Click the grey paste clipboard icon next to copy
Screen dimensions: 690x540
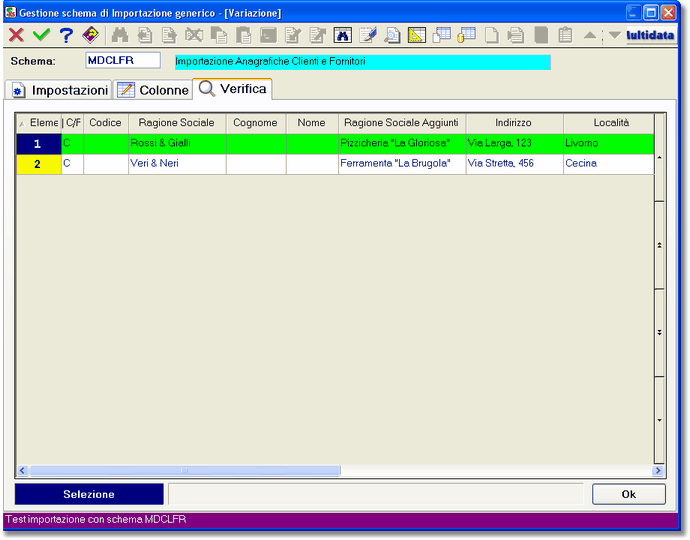[x=243, y=35]
